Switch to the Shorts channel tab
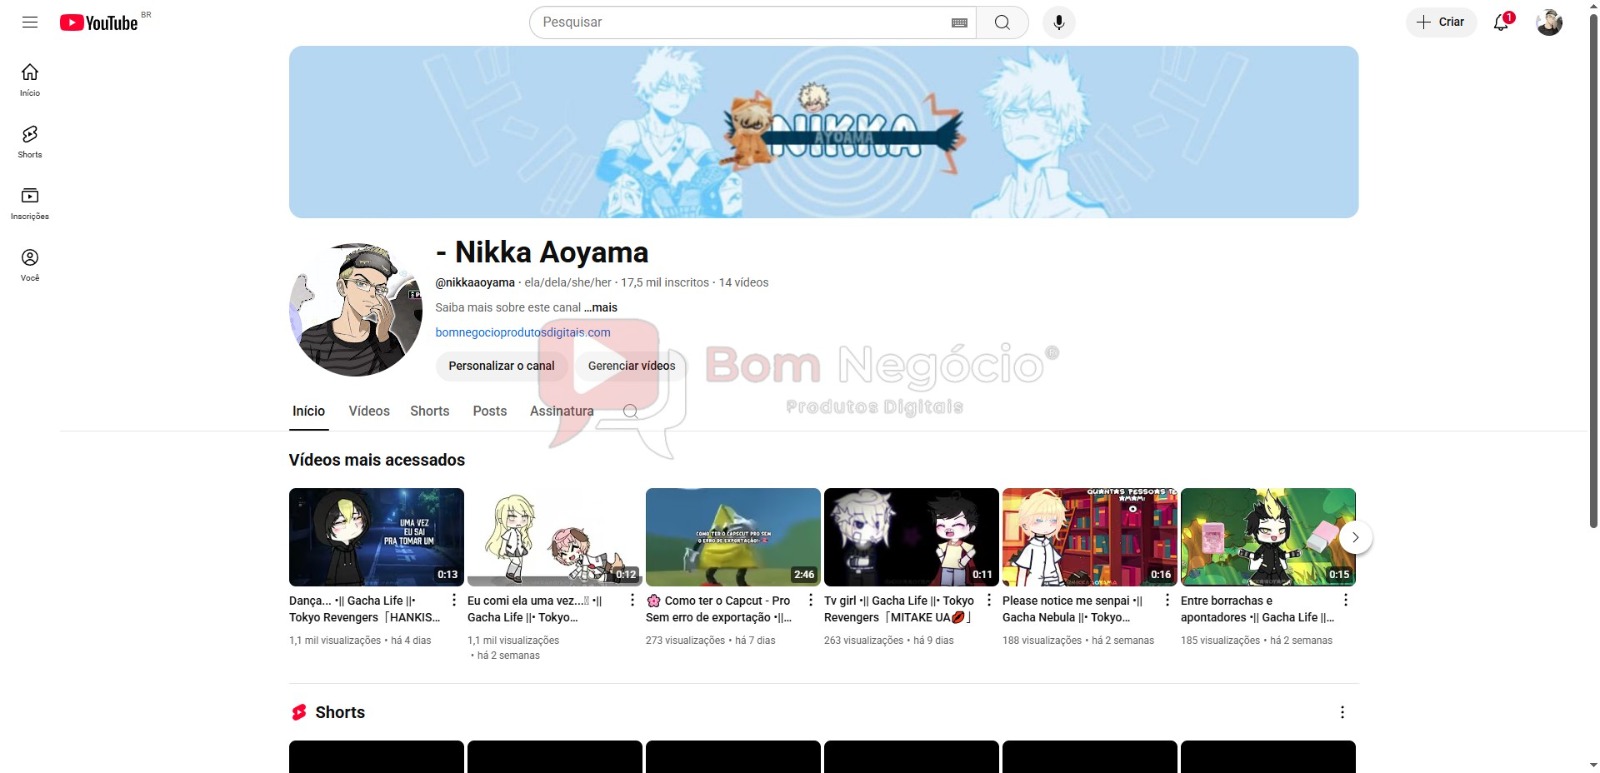 (x=430, y=411)
